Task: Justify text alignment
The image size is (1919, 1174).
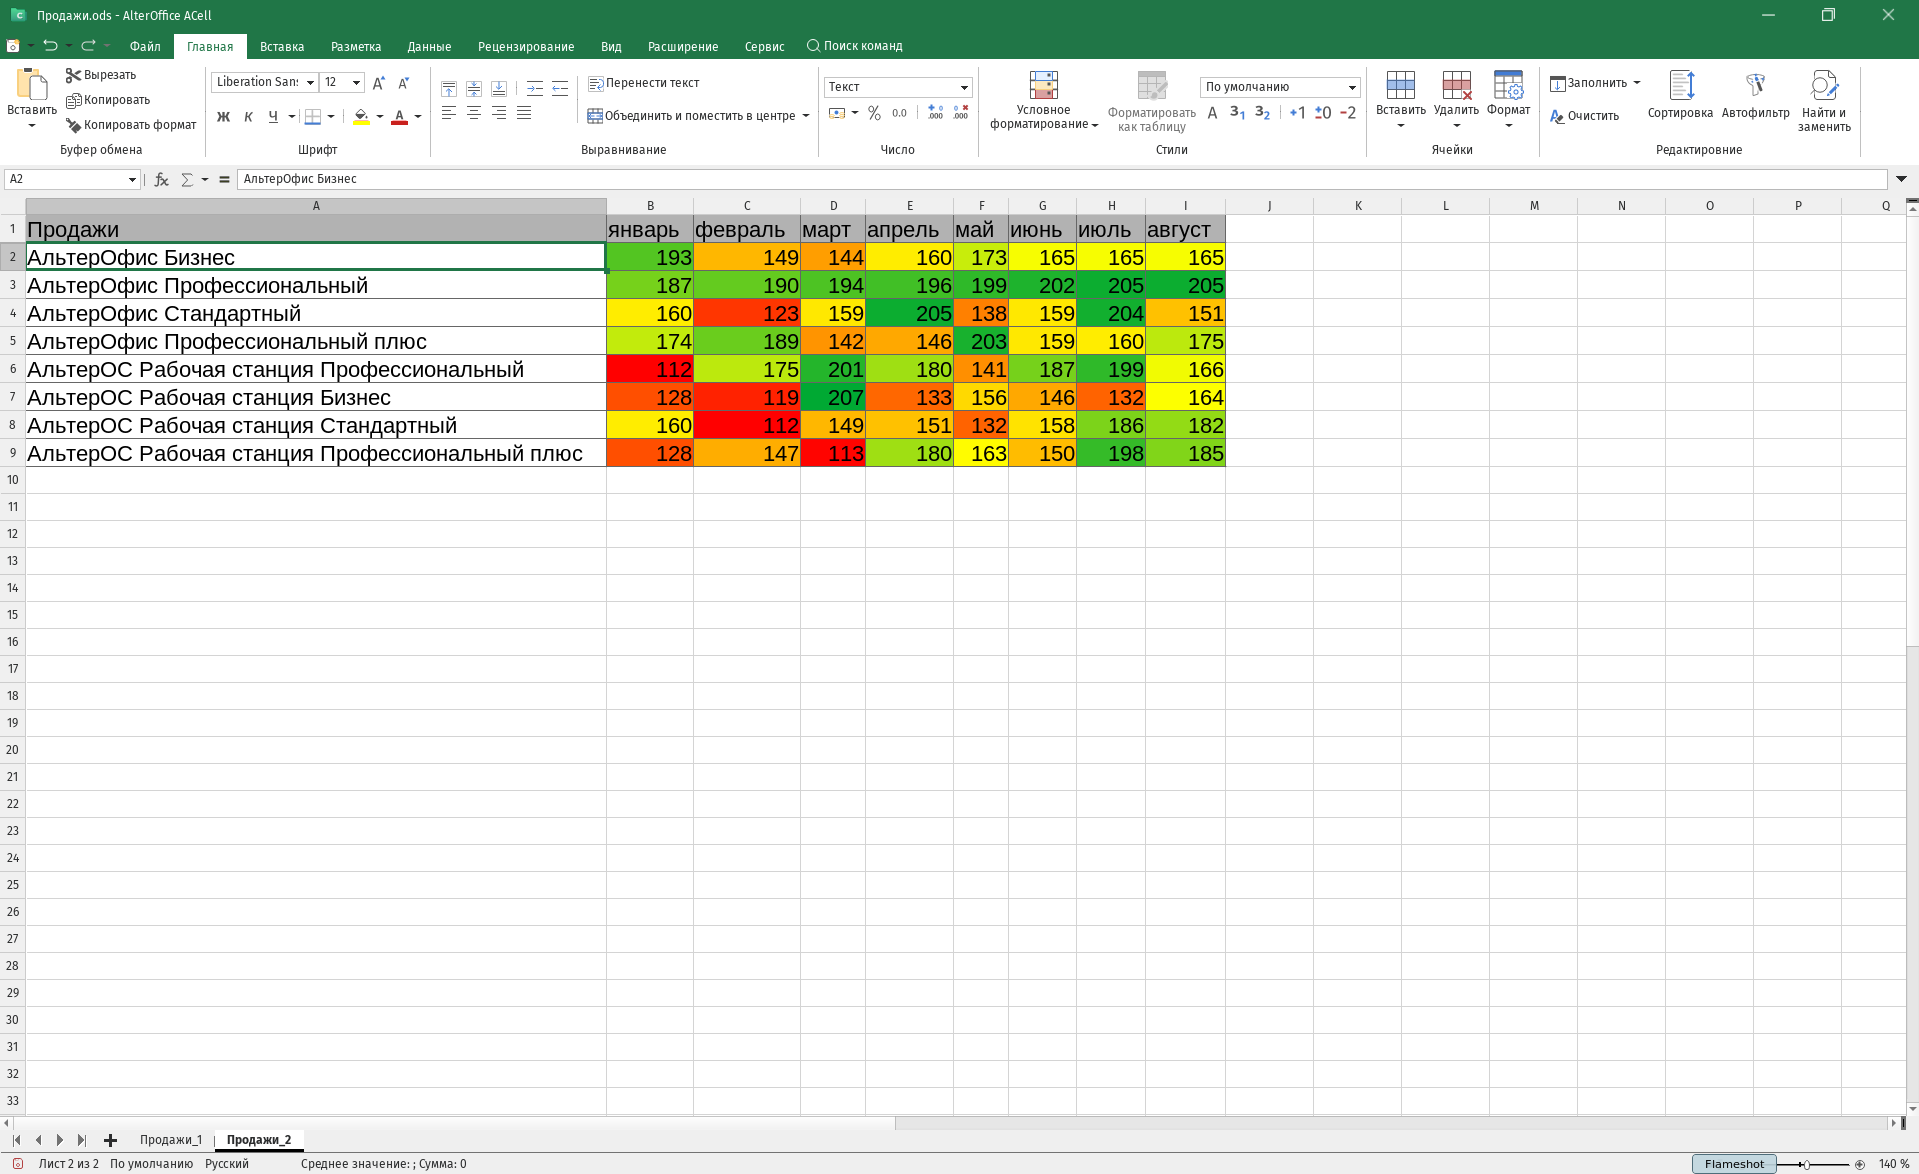Action: pos(524,113)
